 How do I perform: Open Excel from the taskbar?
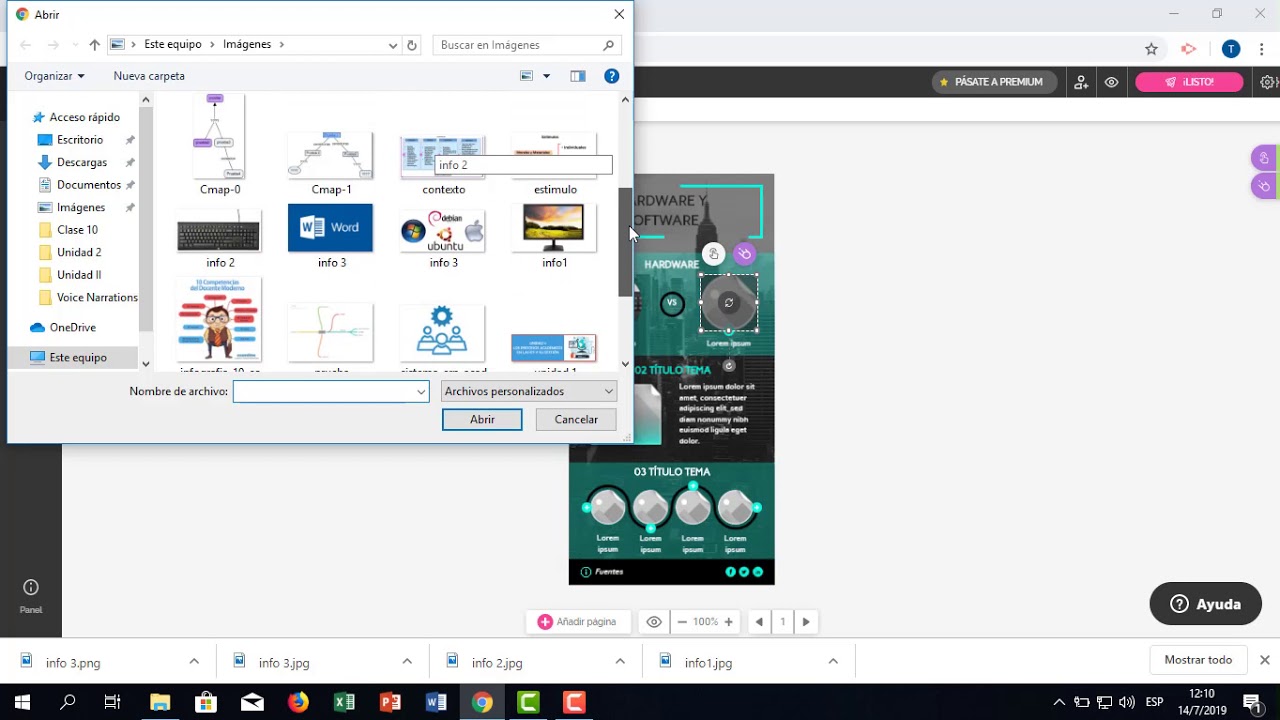(344, 702)
